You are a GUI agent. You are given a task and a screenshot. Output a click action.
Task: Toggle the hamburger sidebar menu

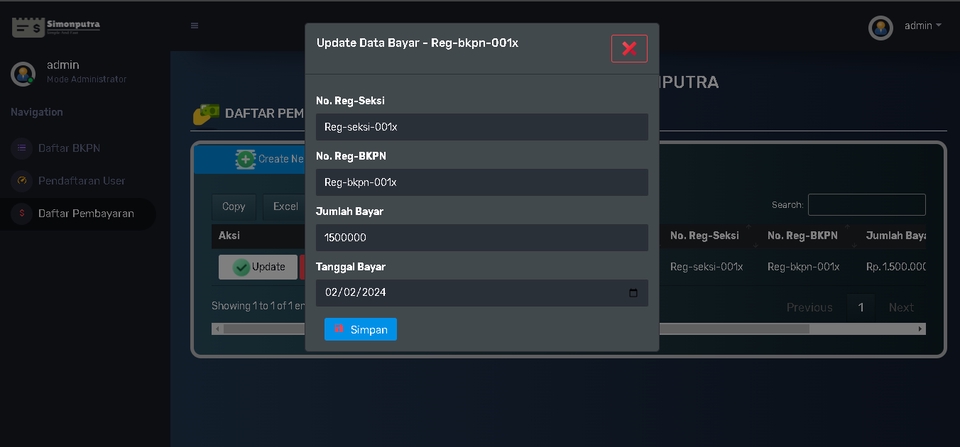tap(194, 26)
